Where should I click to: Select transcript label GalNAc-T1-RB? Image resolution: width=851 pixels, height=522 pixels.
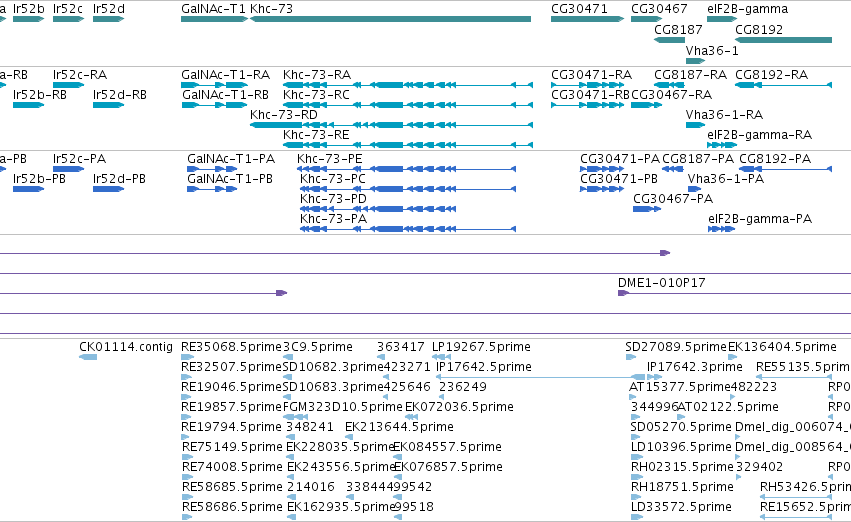coord(225,94)
